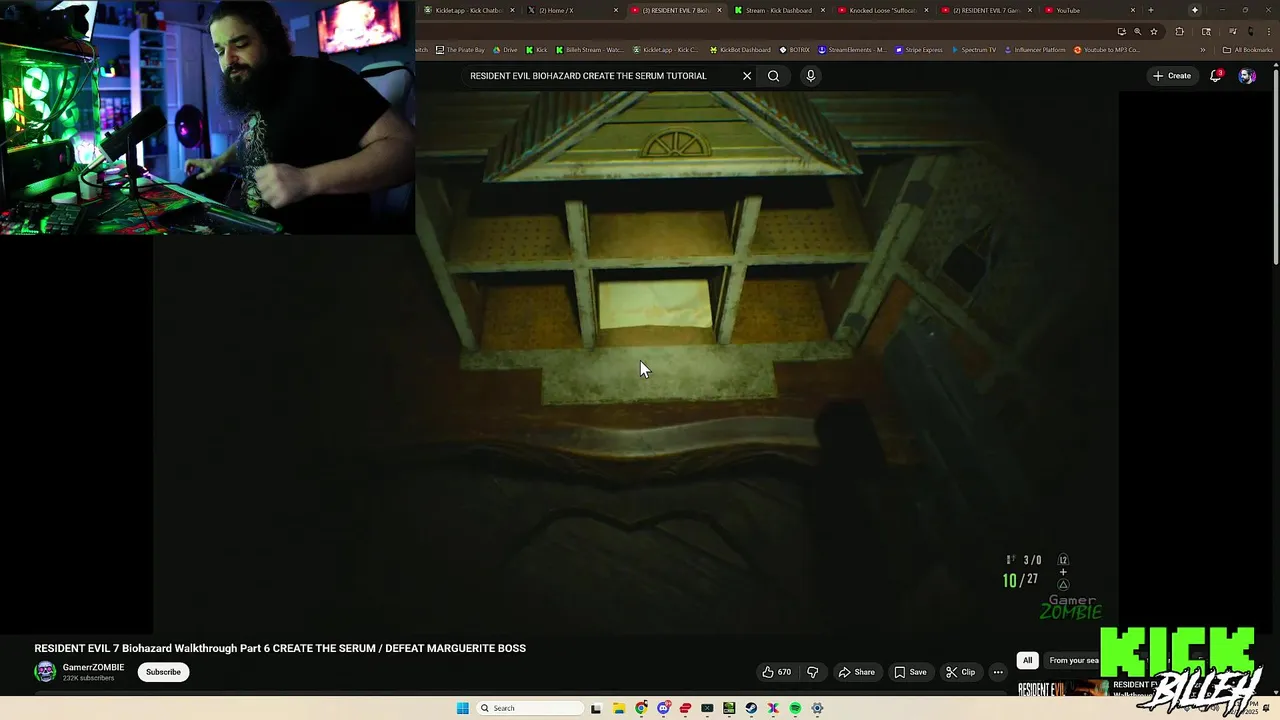Open Discord from the taskbar
1280x720 pixels.
pyautogui.click(x=663, y=708)
